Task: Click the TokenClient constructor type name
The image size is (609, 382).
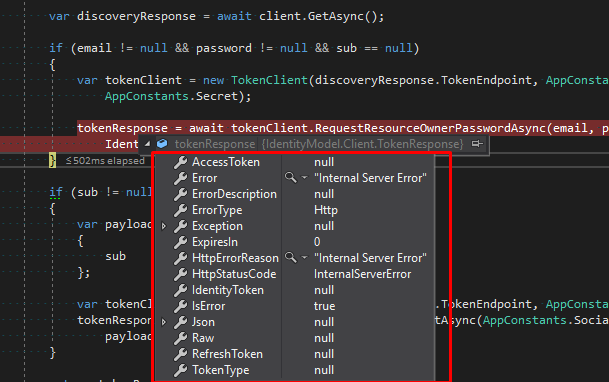Action: 270,80
